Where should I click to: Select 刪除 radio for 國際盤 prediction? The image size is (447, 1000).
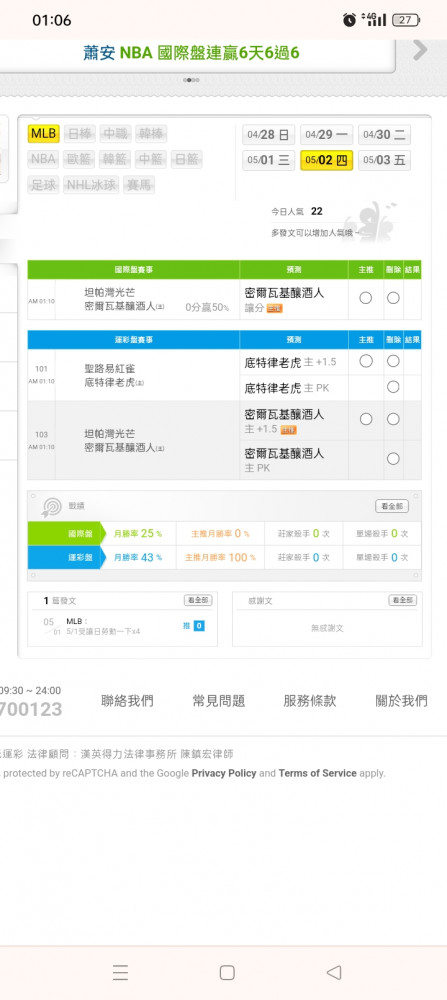pos(393,298)
